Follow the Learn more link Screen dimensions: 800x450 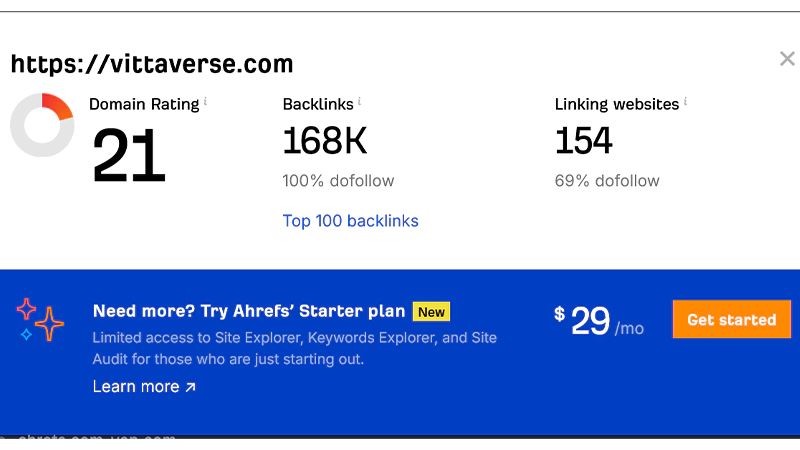pyautogui.click(x=144, y=387)
